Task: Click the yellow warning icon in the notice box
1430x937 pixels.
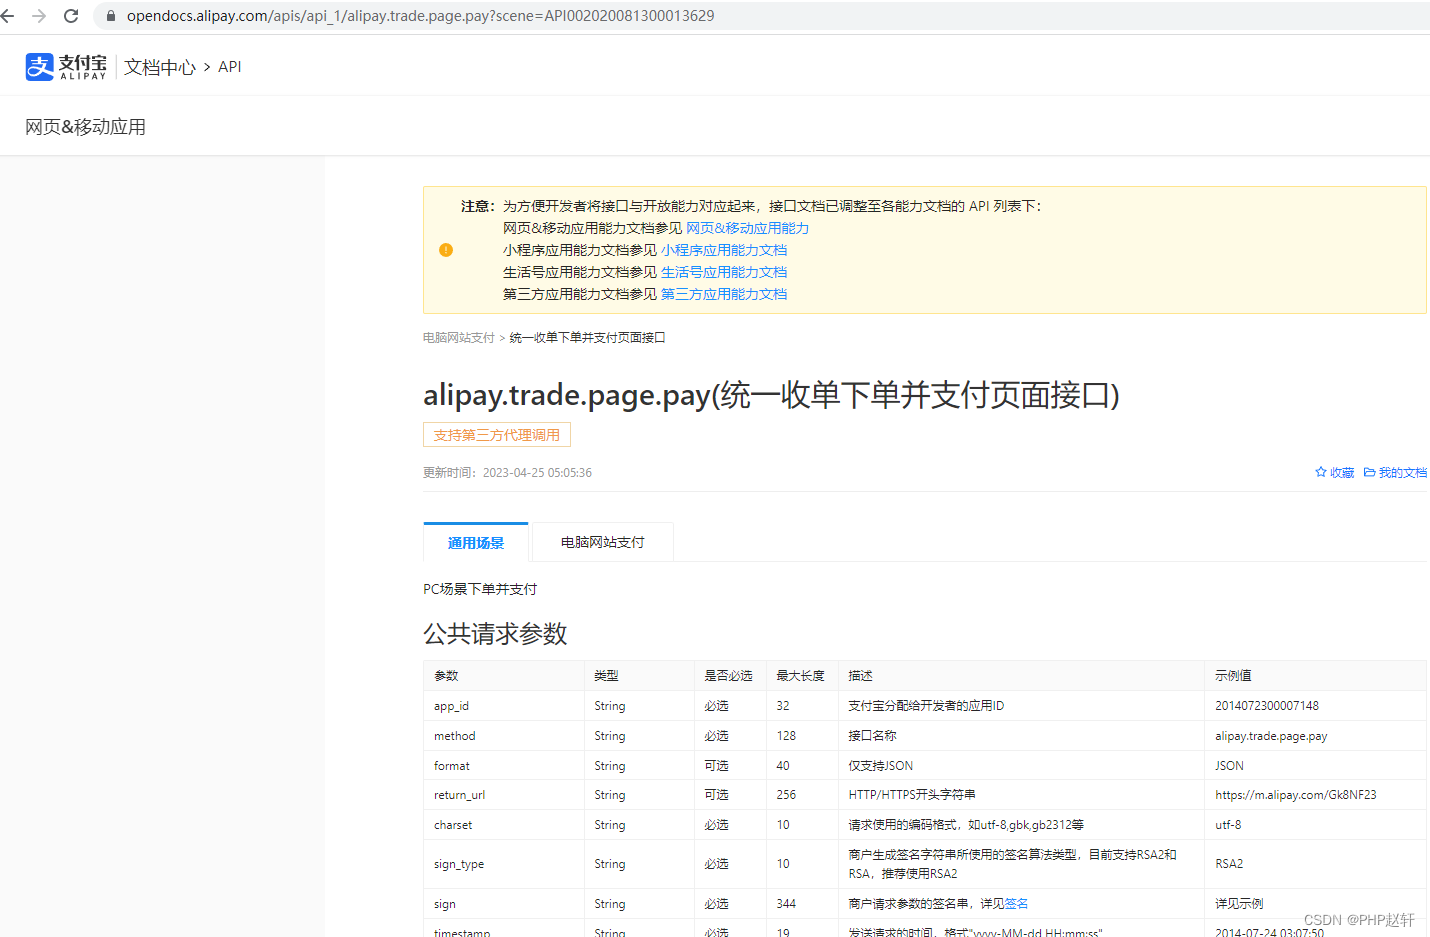Action: 446,249
